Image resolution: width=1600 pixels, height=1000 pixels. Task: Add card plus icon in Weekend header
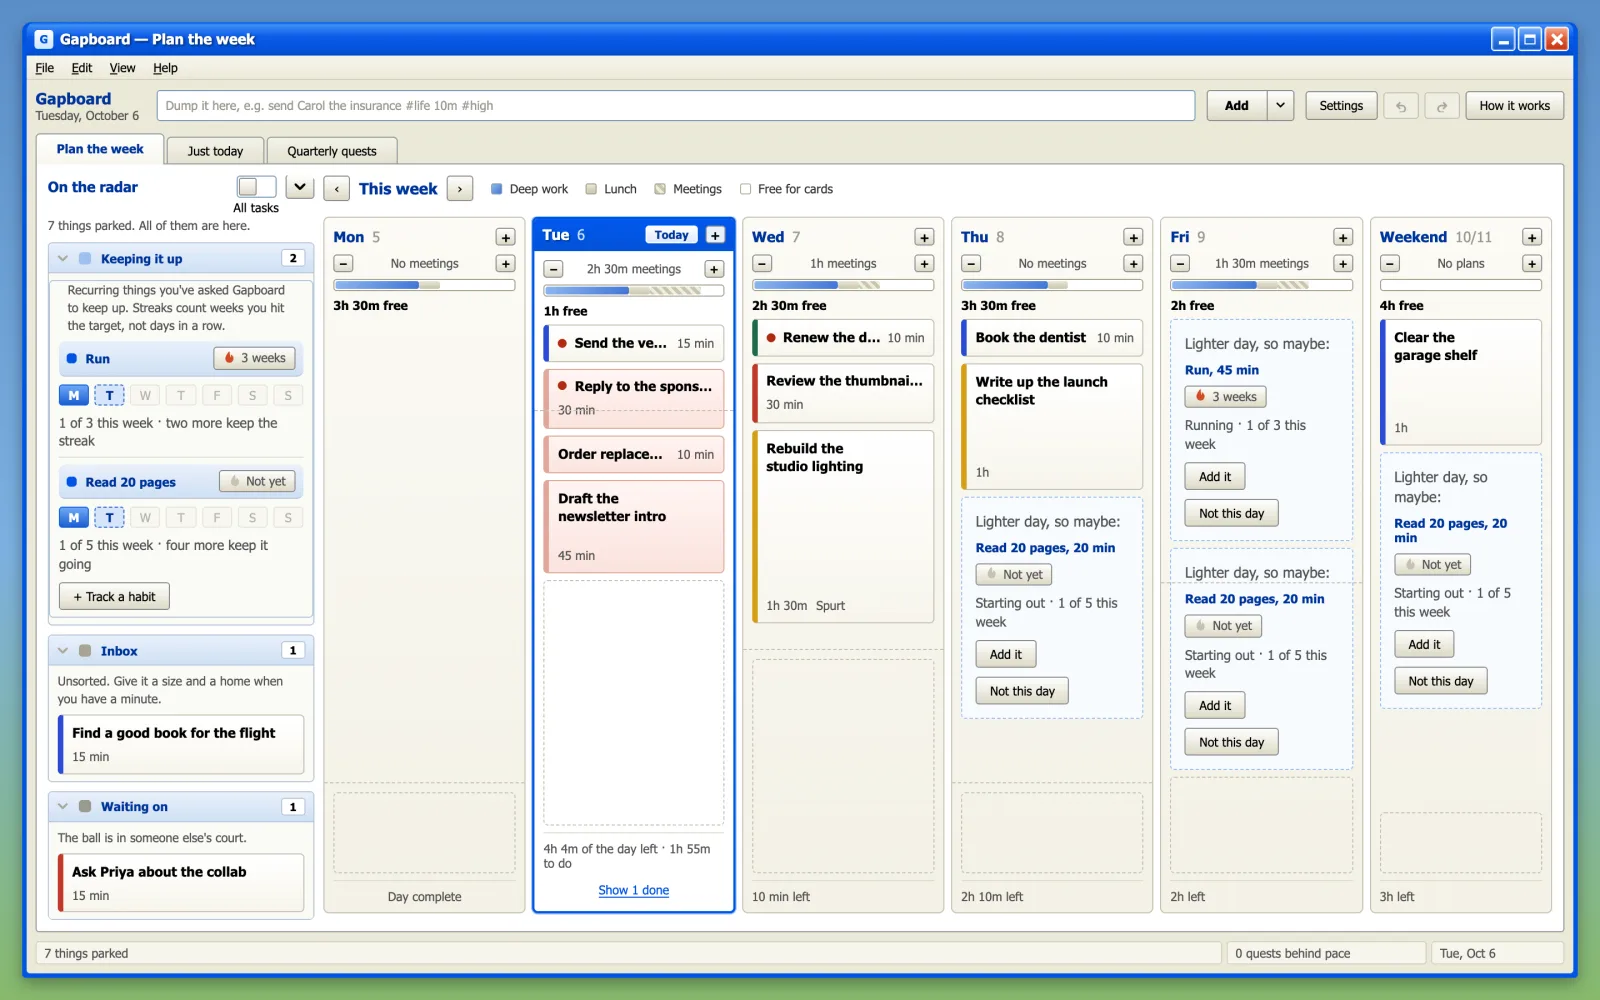[1532, 237]
